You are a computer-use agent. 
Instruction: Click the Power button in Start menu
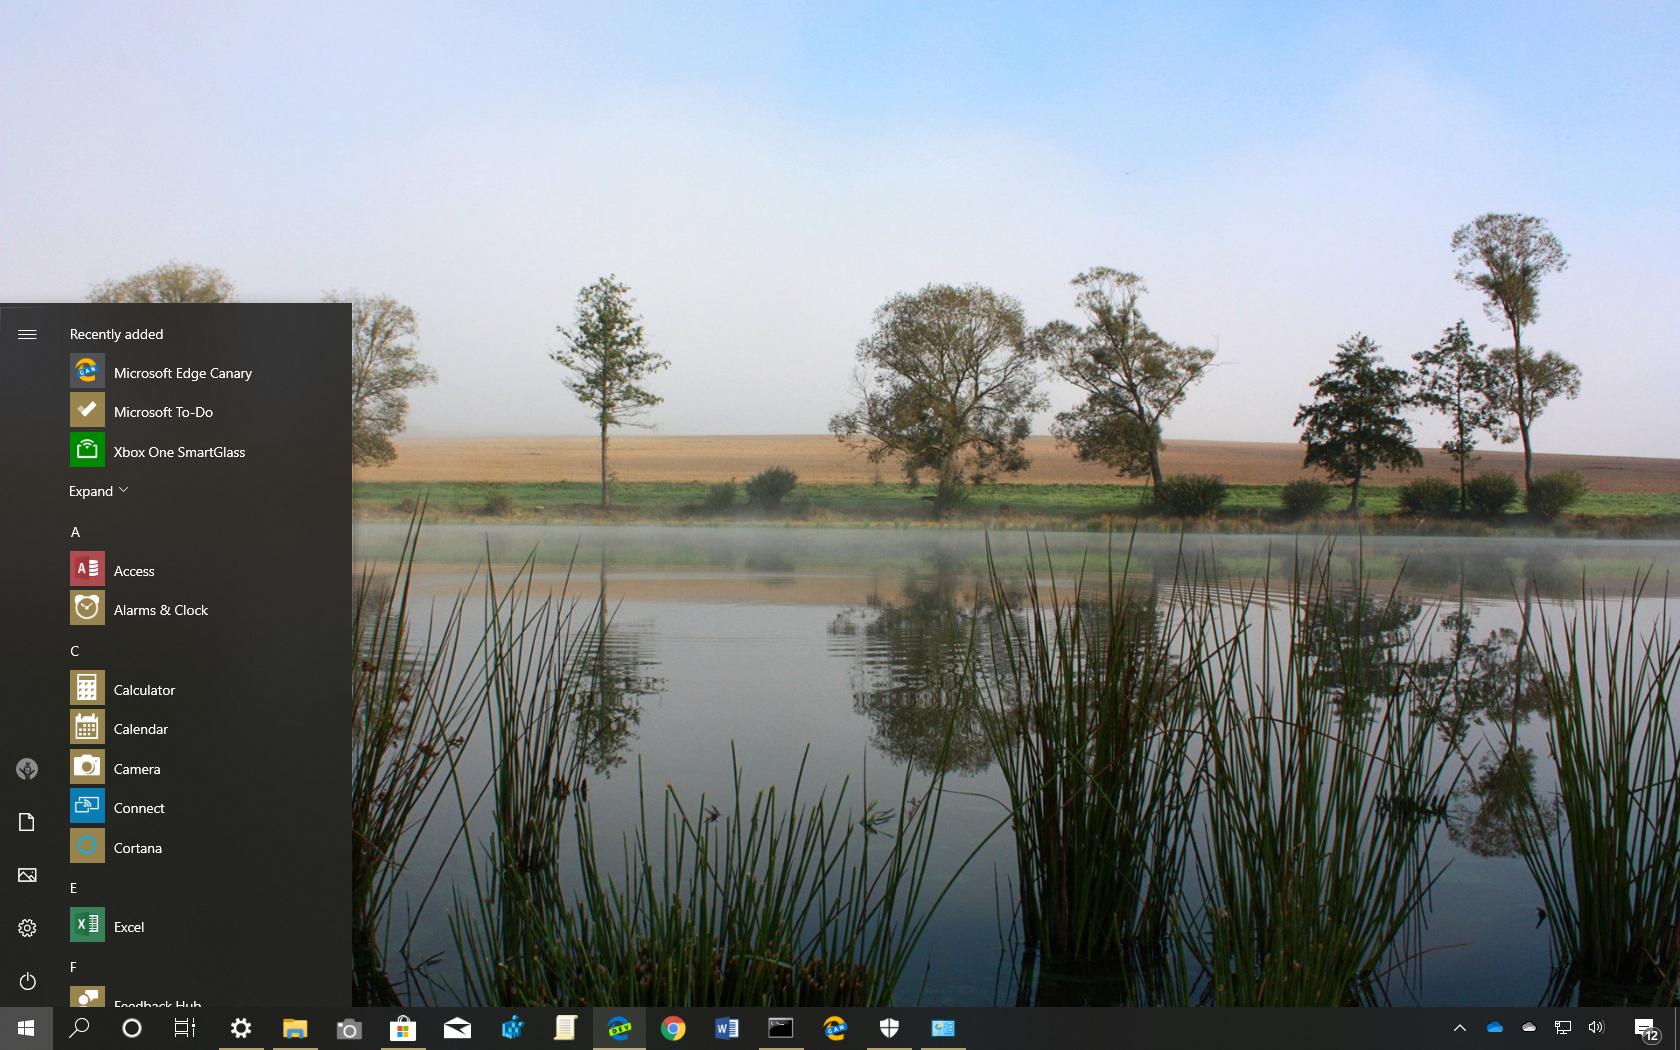pos(27,982)
